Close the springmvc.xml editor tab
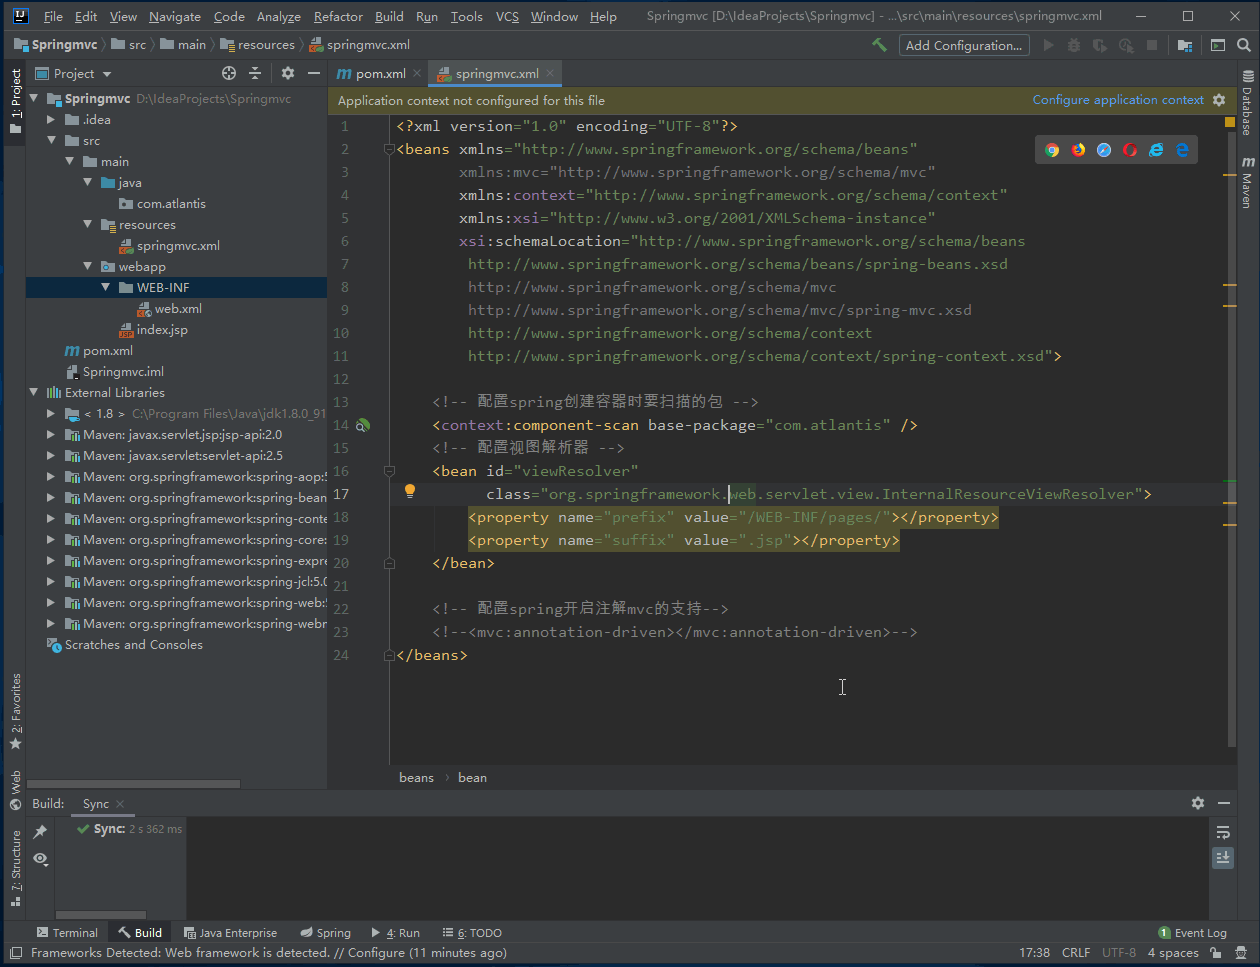 click(x=550, y=73)
